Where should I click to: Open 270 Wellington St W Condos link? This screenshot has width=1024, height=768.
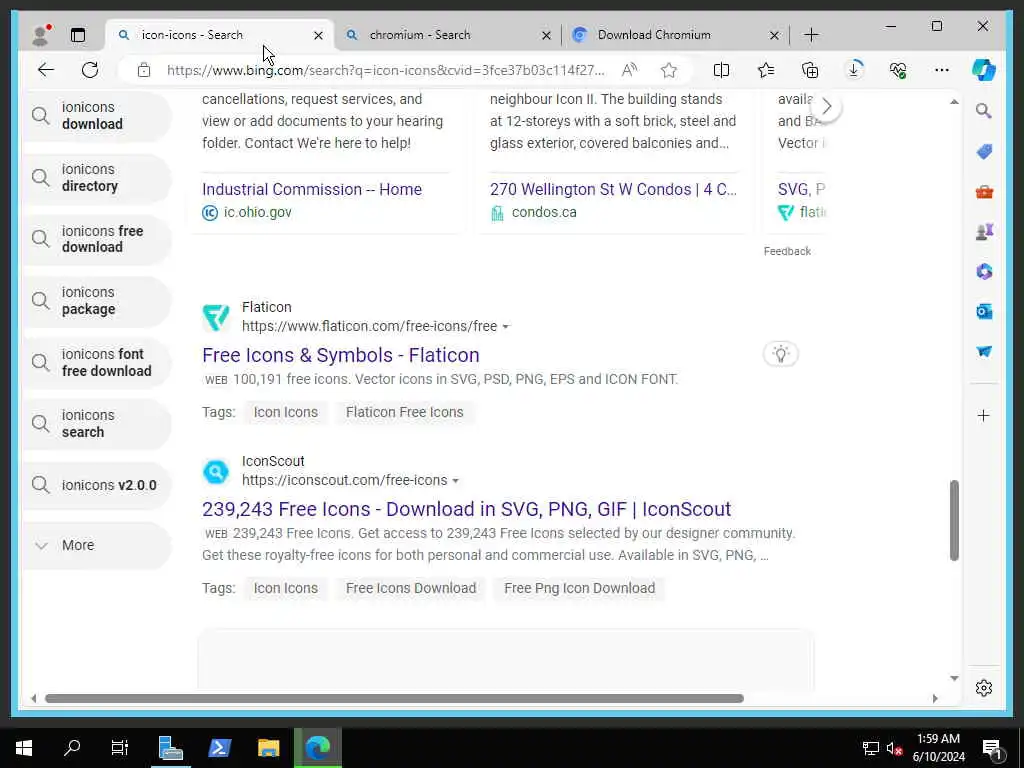[x=613, y=189]
